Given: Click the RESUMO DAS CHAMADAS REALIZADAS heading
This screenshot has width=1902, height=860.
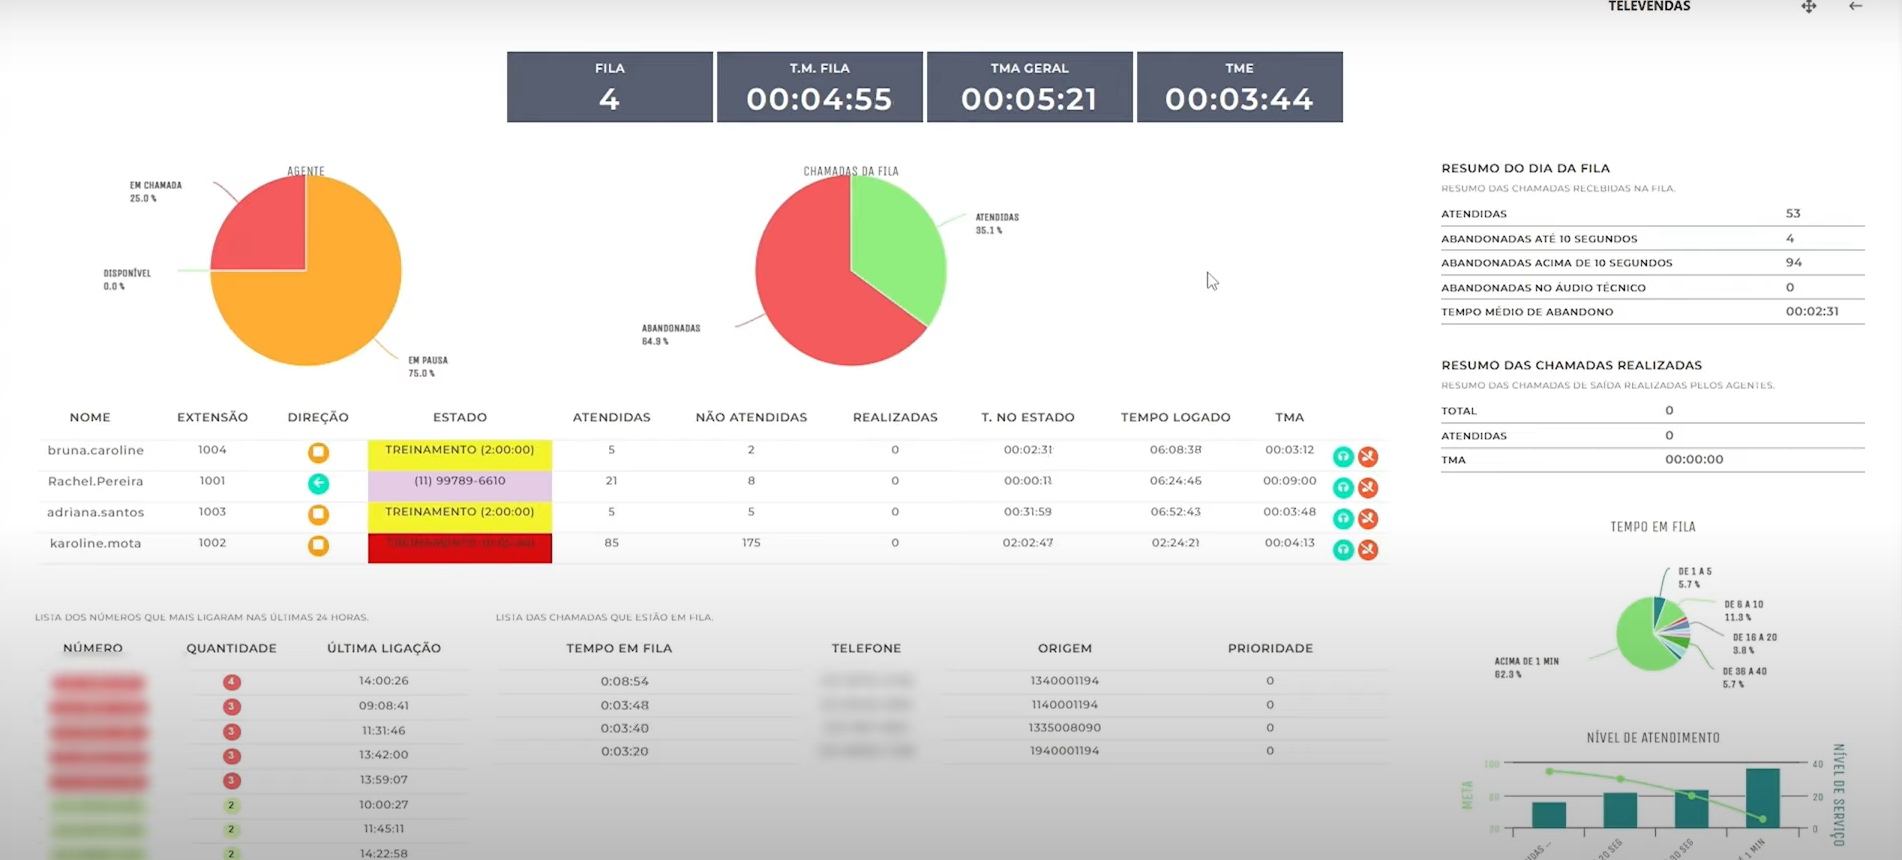Looking at the screenshot, I should pos(1572,365).
